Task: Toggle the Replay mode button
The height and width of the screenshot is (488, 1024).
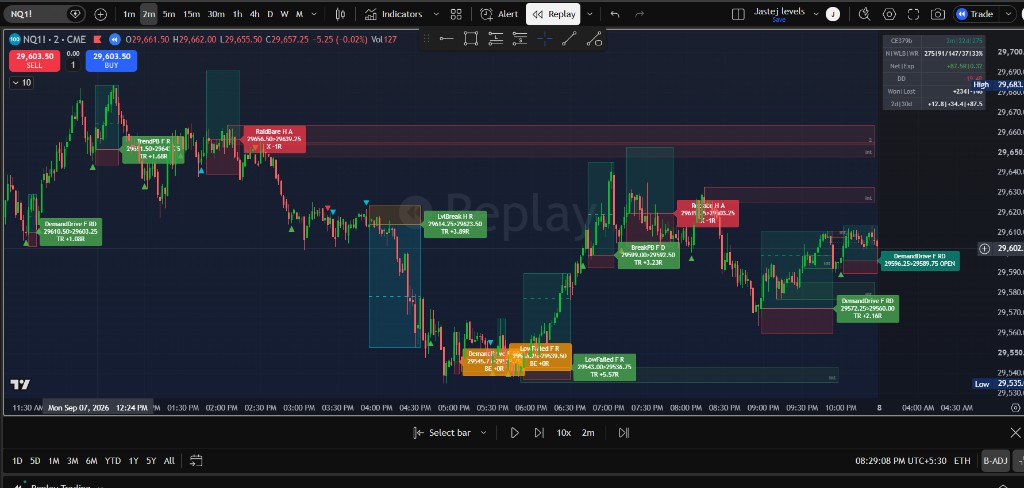Action: tap(553, 14)
